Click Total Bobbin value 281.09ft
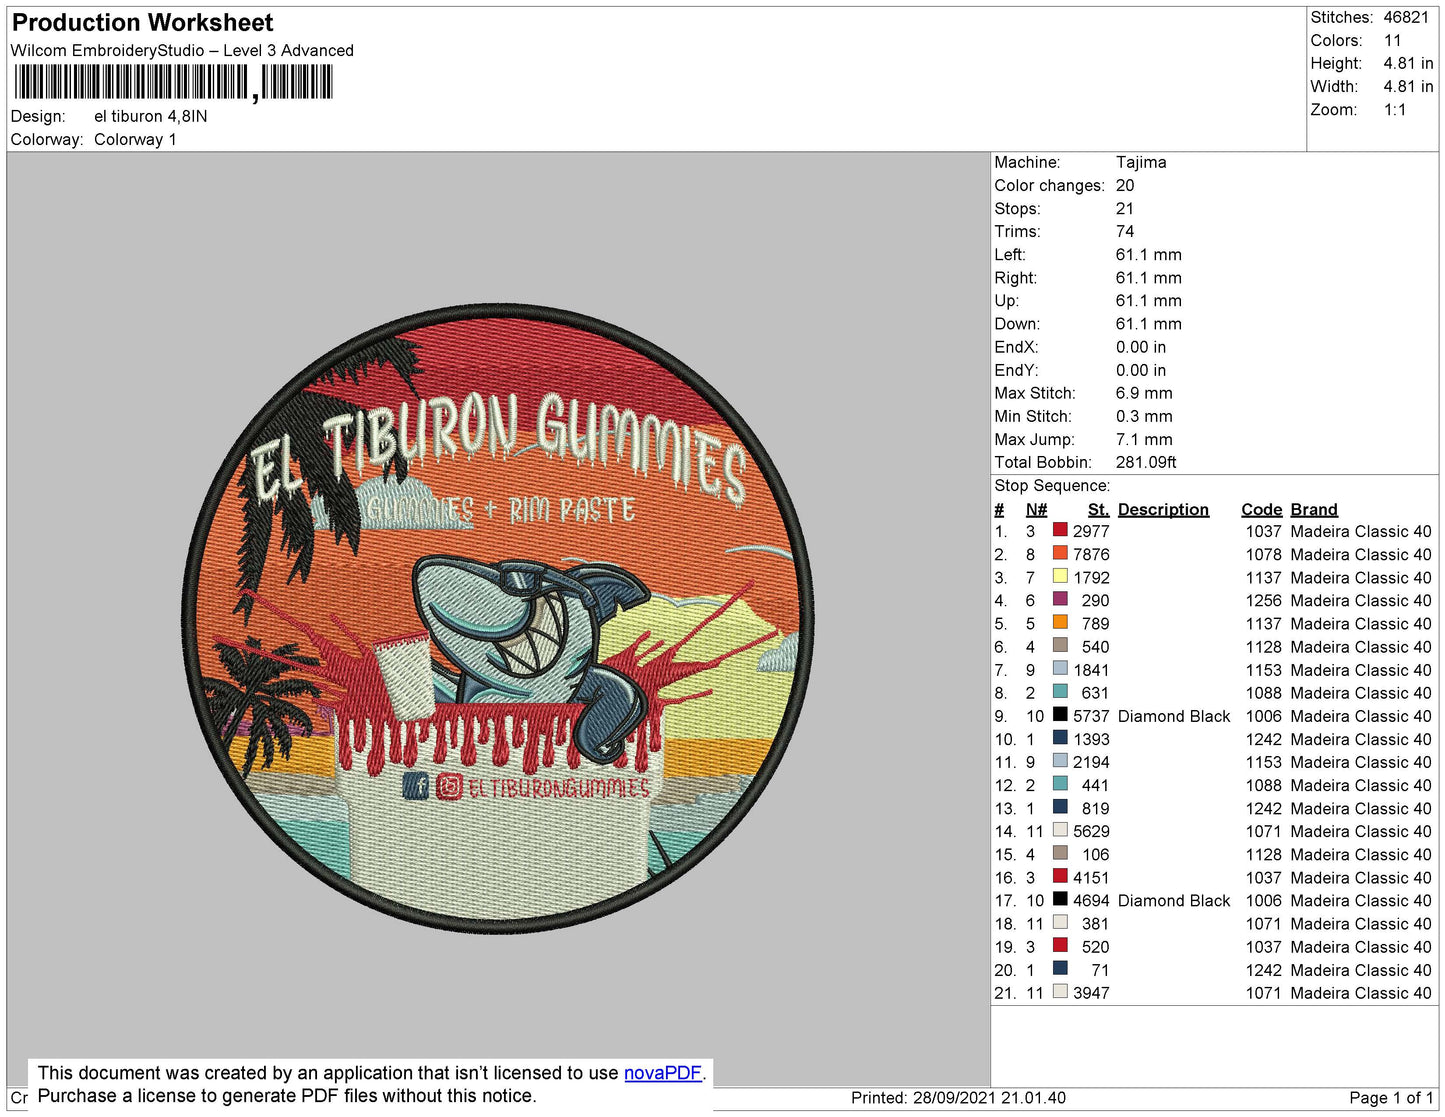 pos(1146,462)
